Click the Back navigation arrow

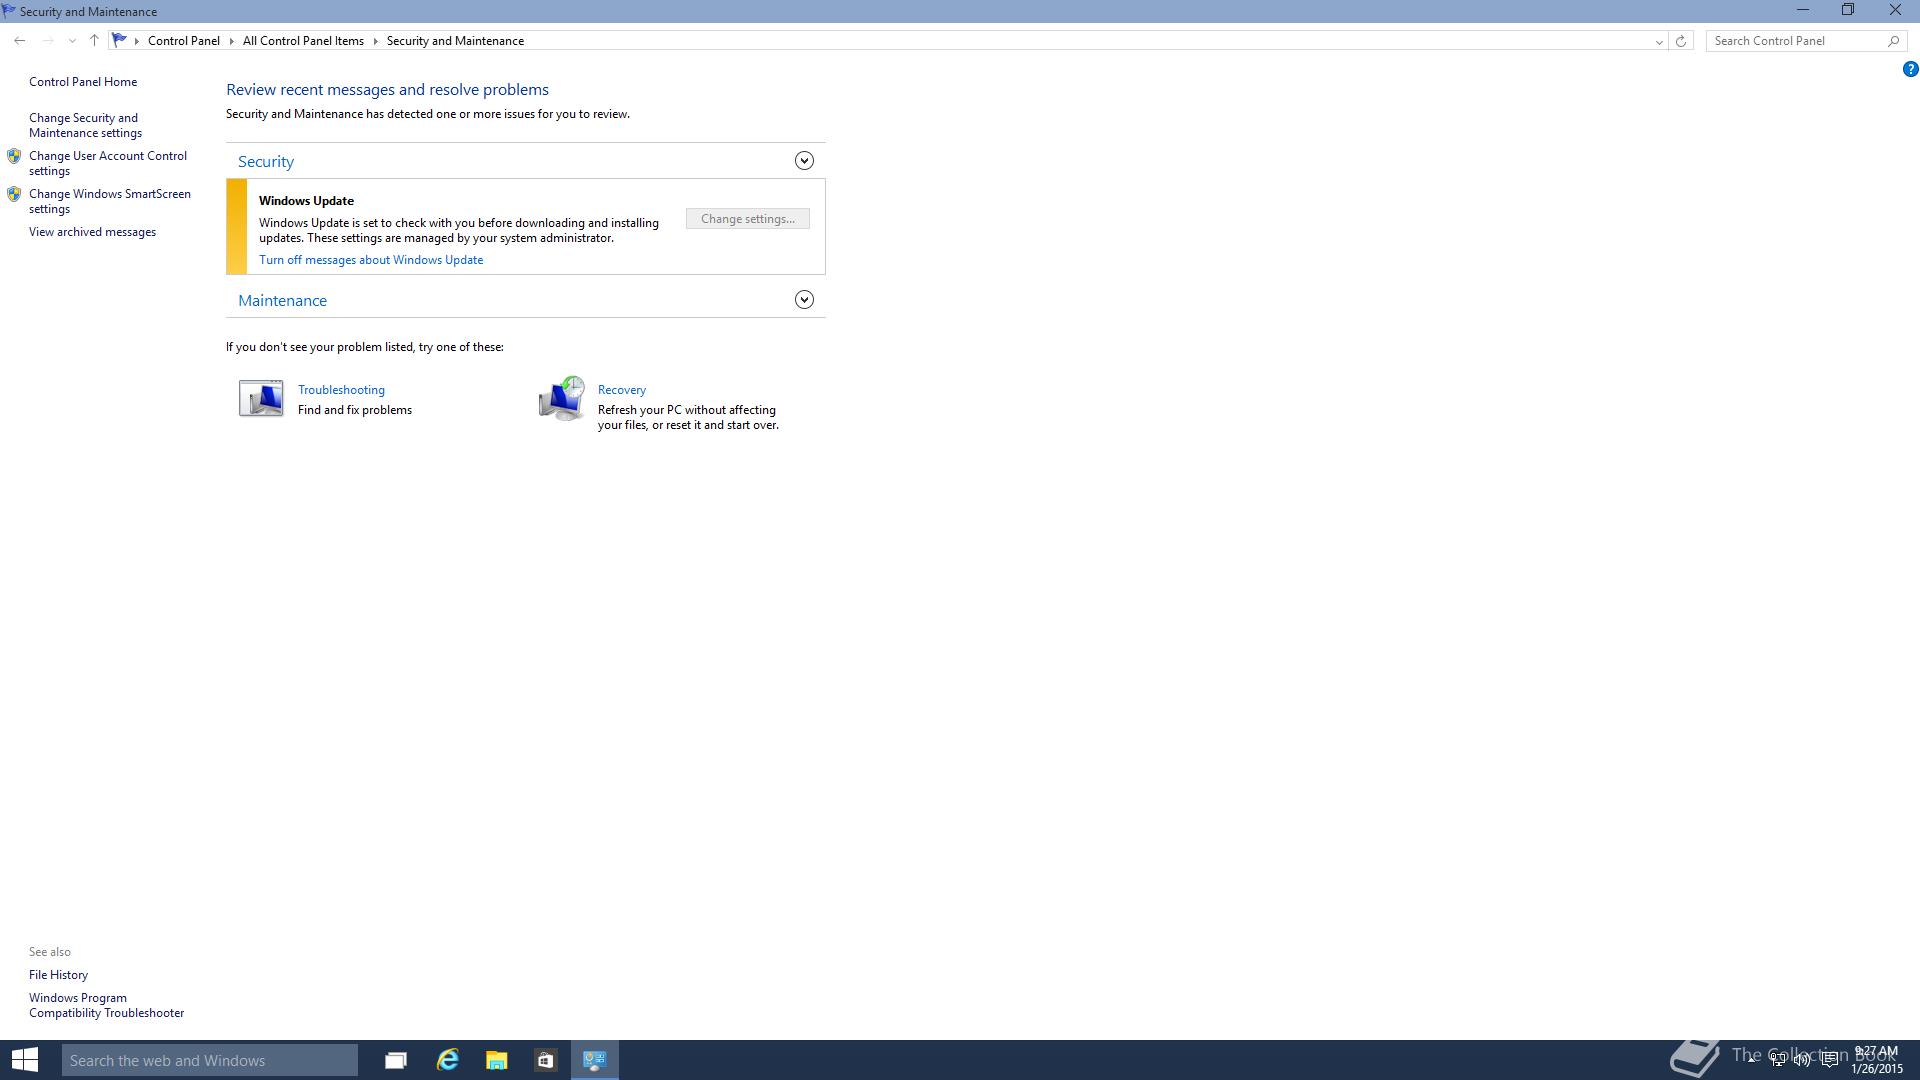coord(20,41)
